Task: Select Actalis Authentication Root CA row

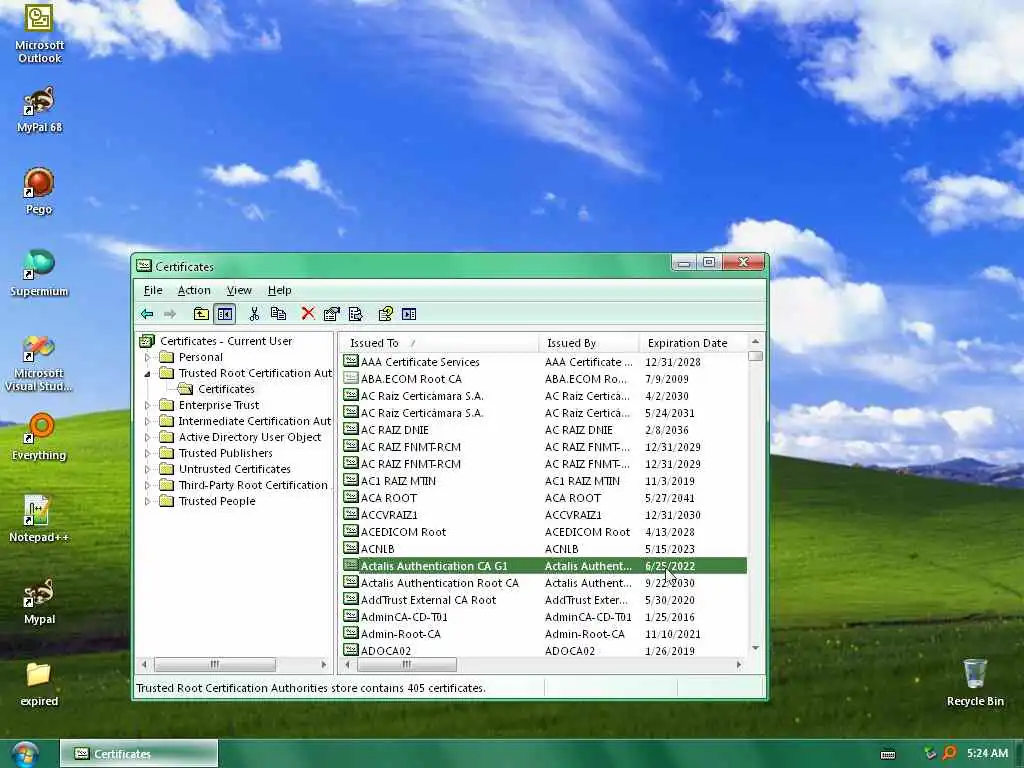Action: (x=544, y=583)
